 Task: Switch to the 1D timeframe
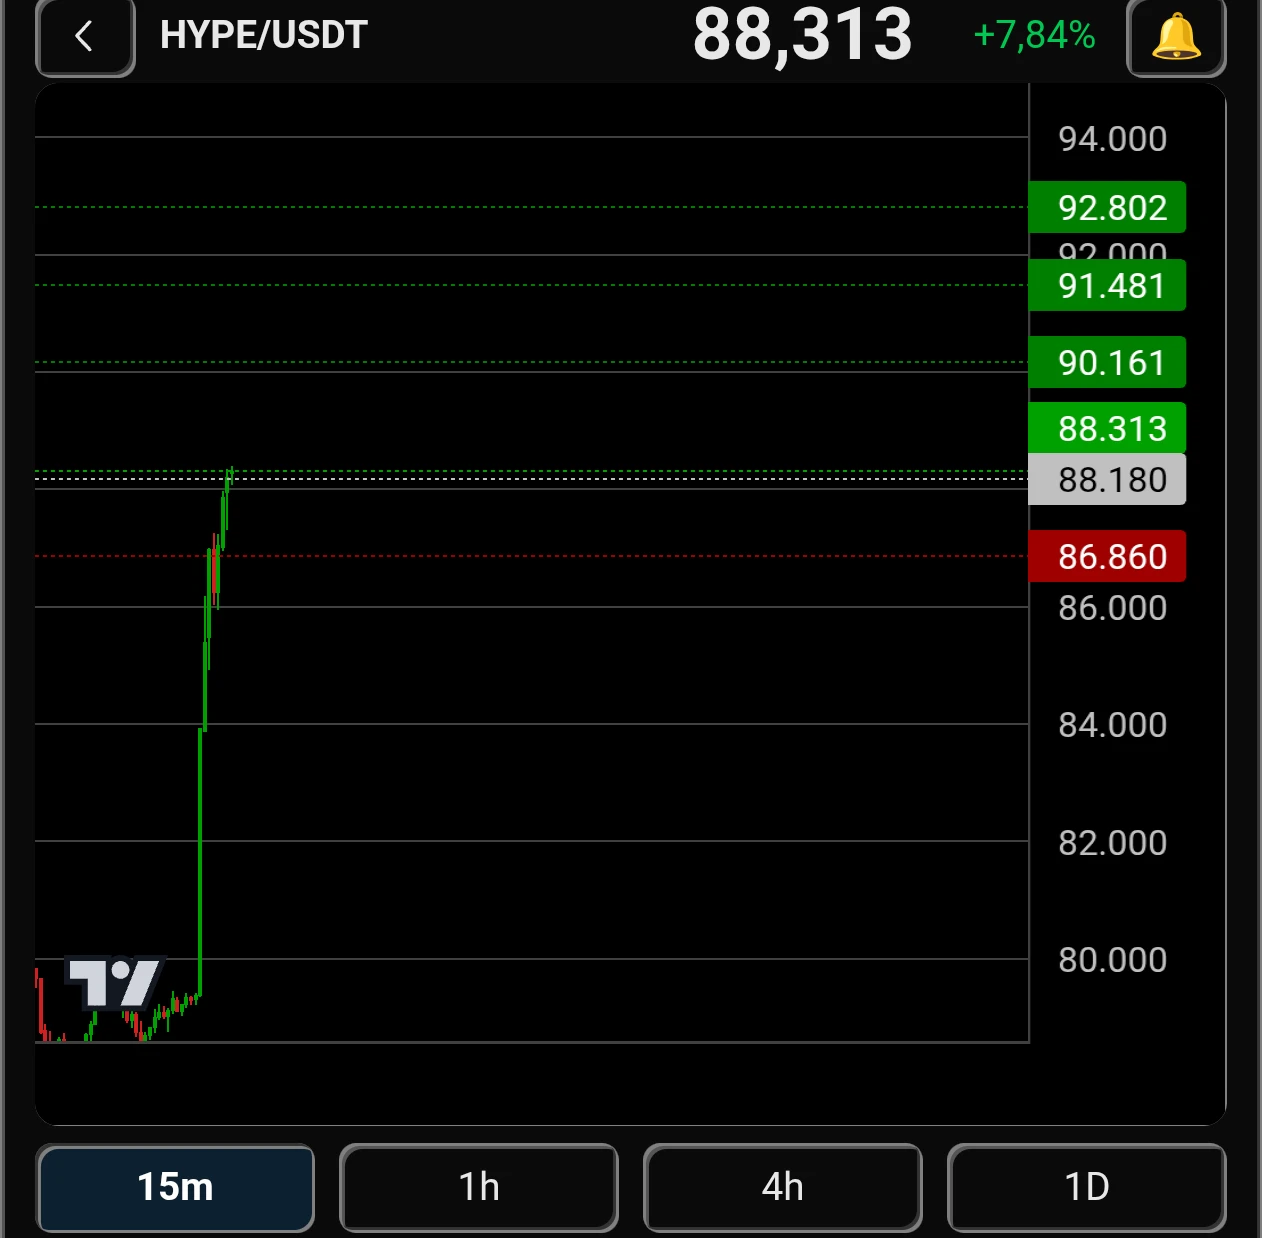click(1086, 1187)
